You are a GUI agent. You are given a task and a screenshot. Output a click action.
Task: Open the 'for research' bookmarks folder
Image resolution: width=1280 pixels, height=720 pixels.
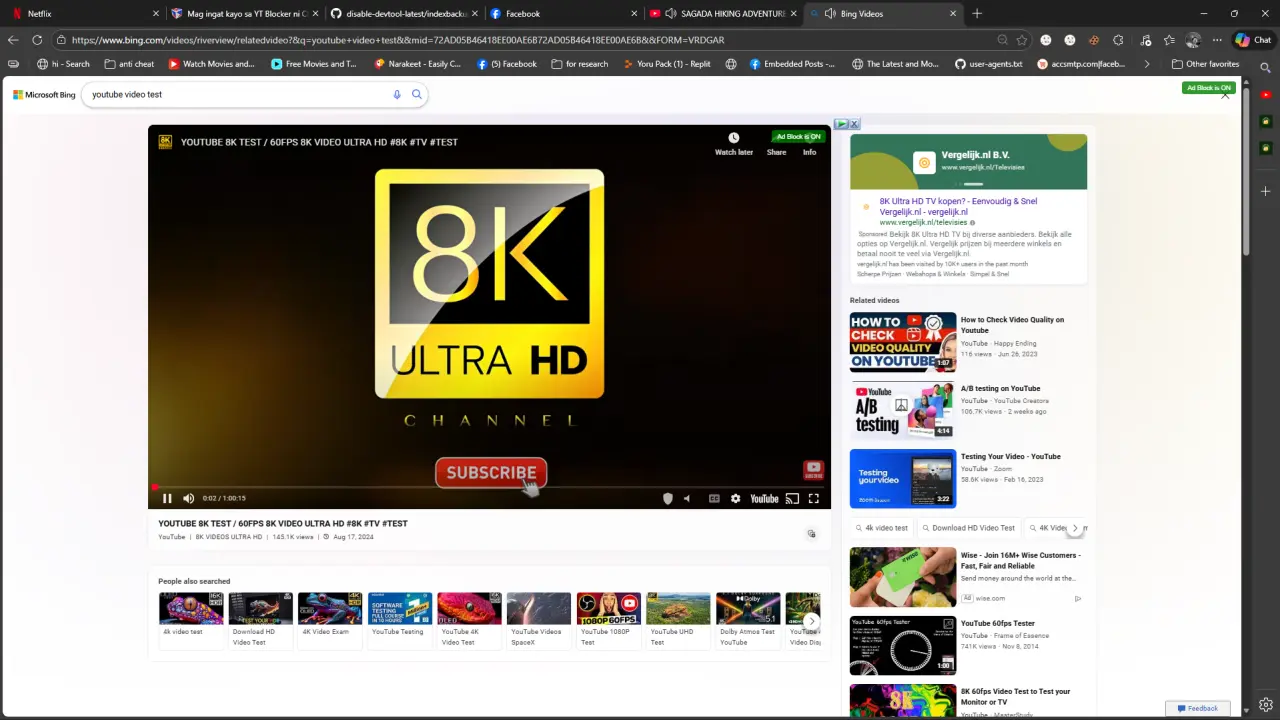click(x=580, y=64)
